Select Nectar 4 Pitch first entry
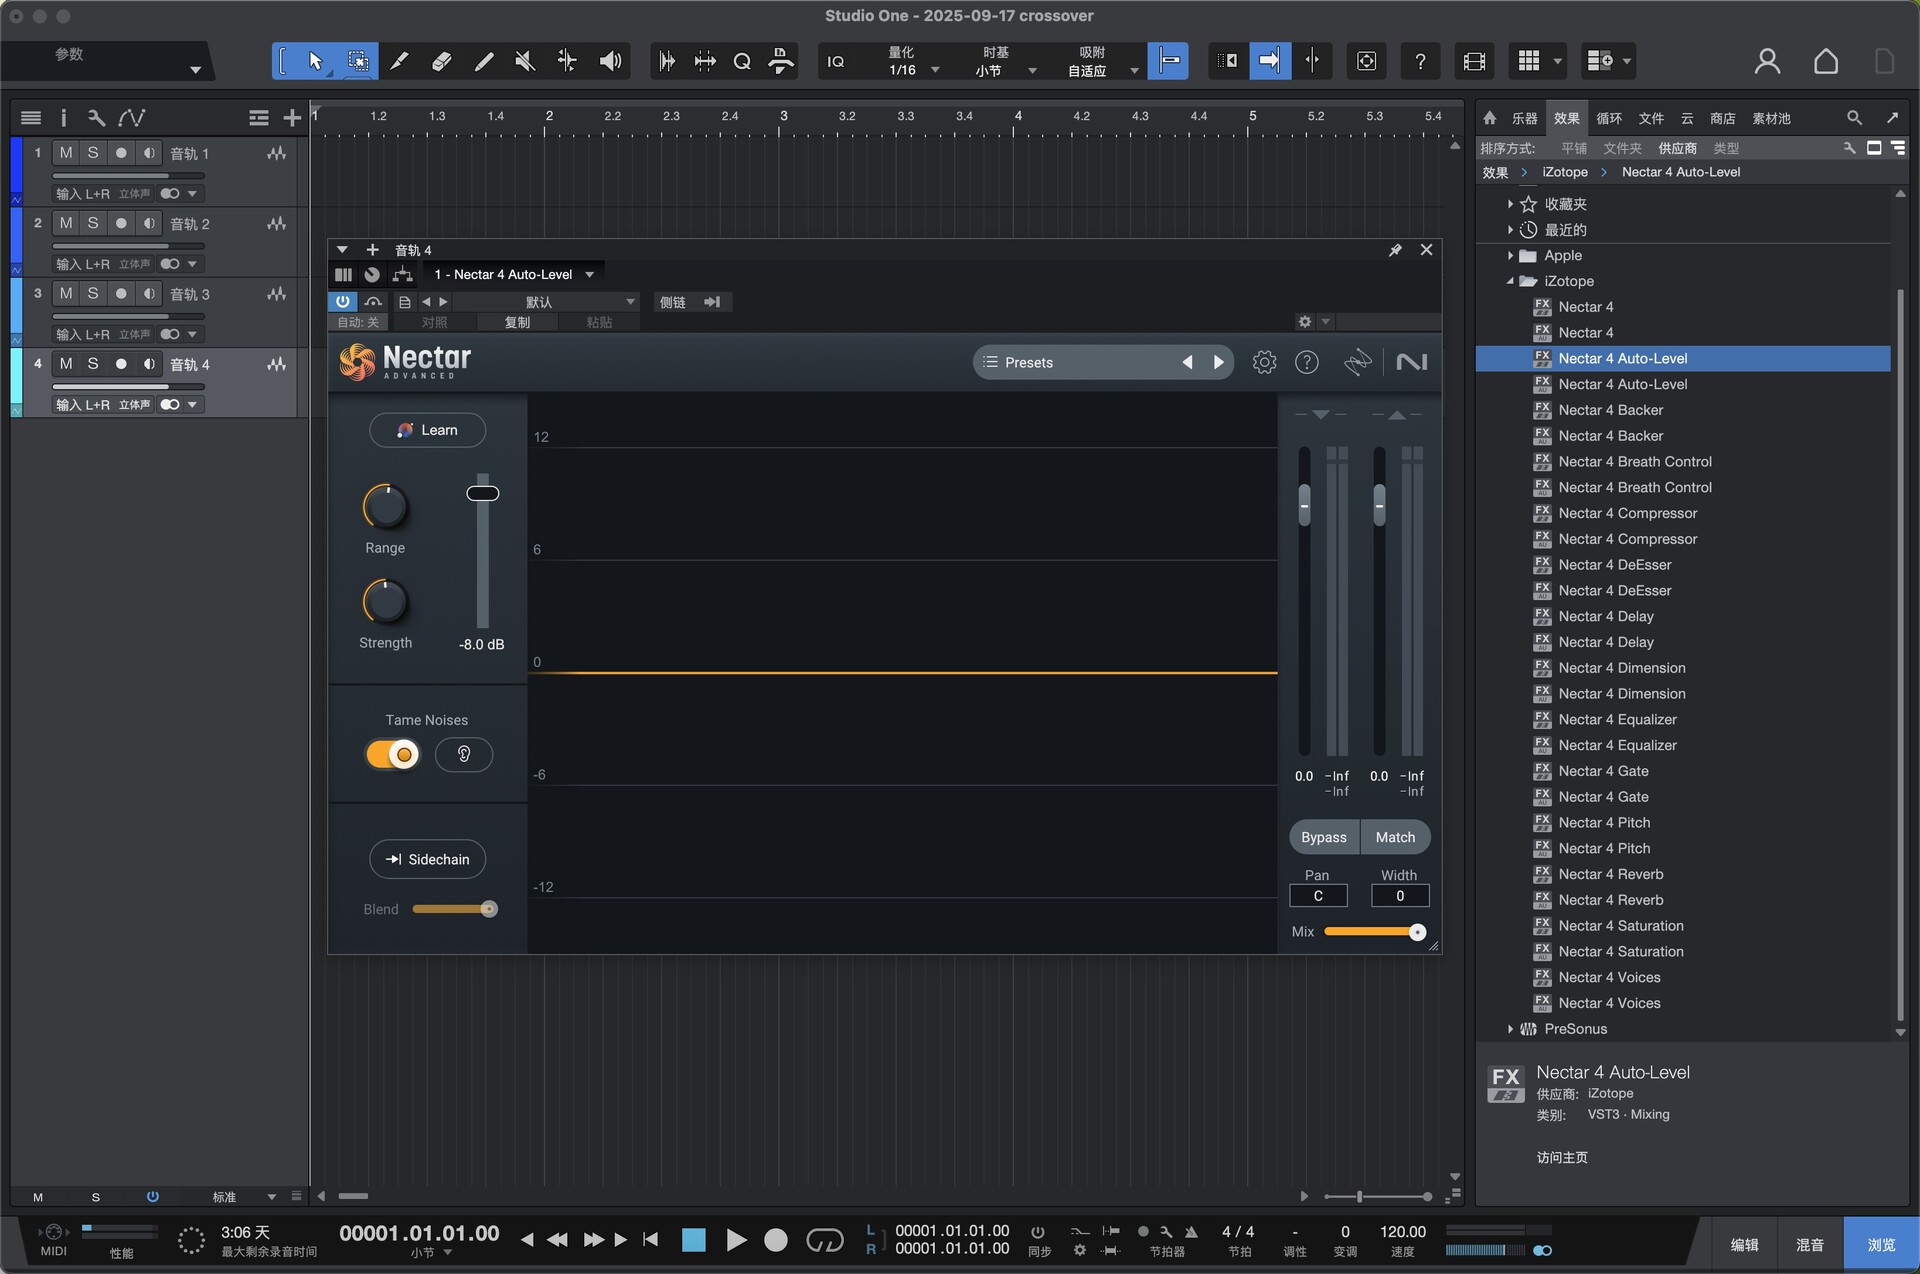The height and width of the screenshot is (1274, 1920). tap(1683, 822)
